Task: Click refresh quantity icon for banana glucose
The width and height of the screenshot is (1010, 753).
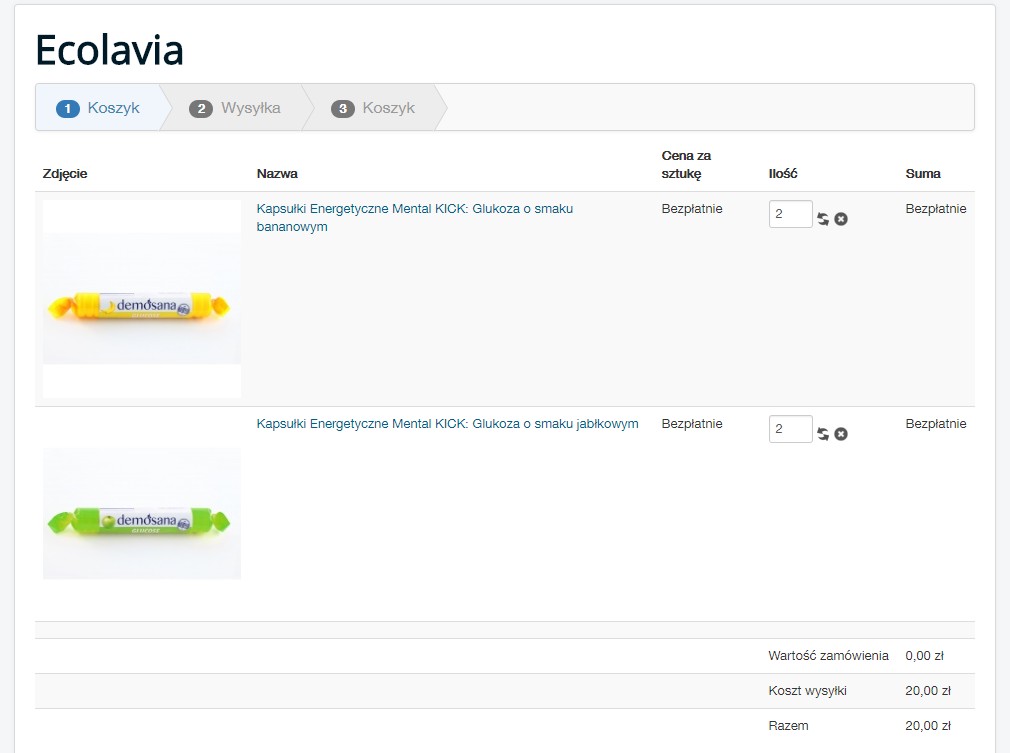Action: pyautogui.click(x=823, y=219)
